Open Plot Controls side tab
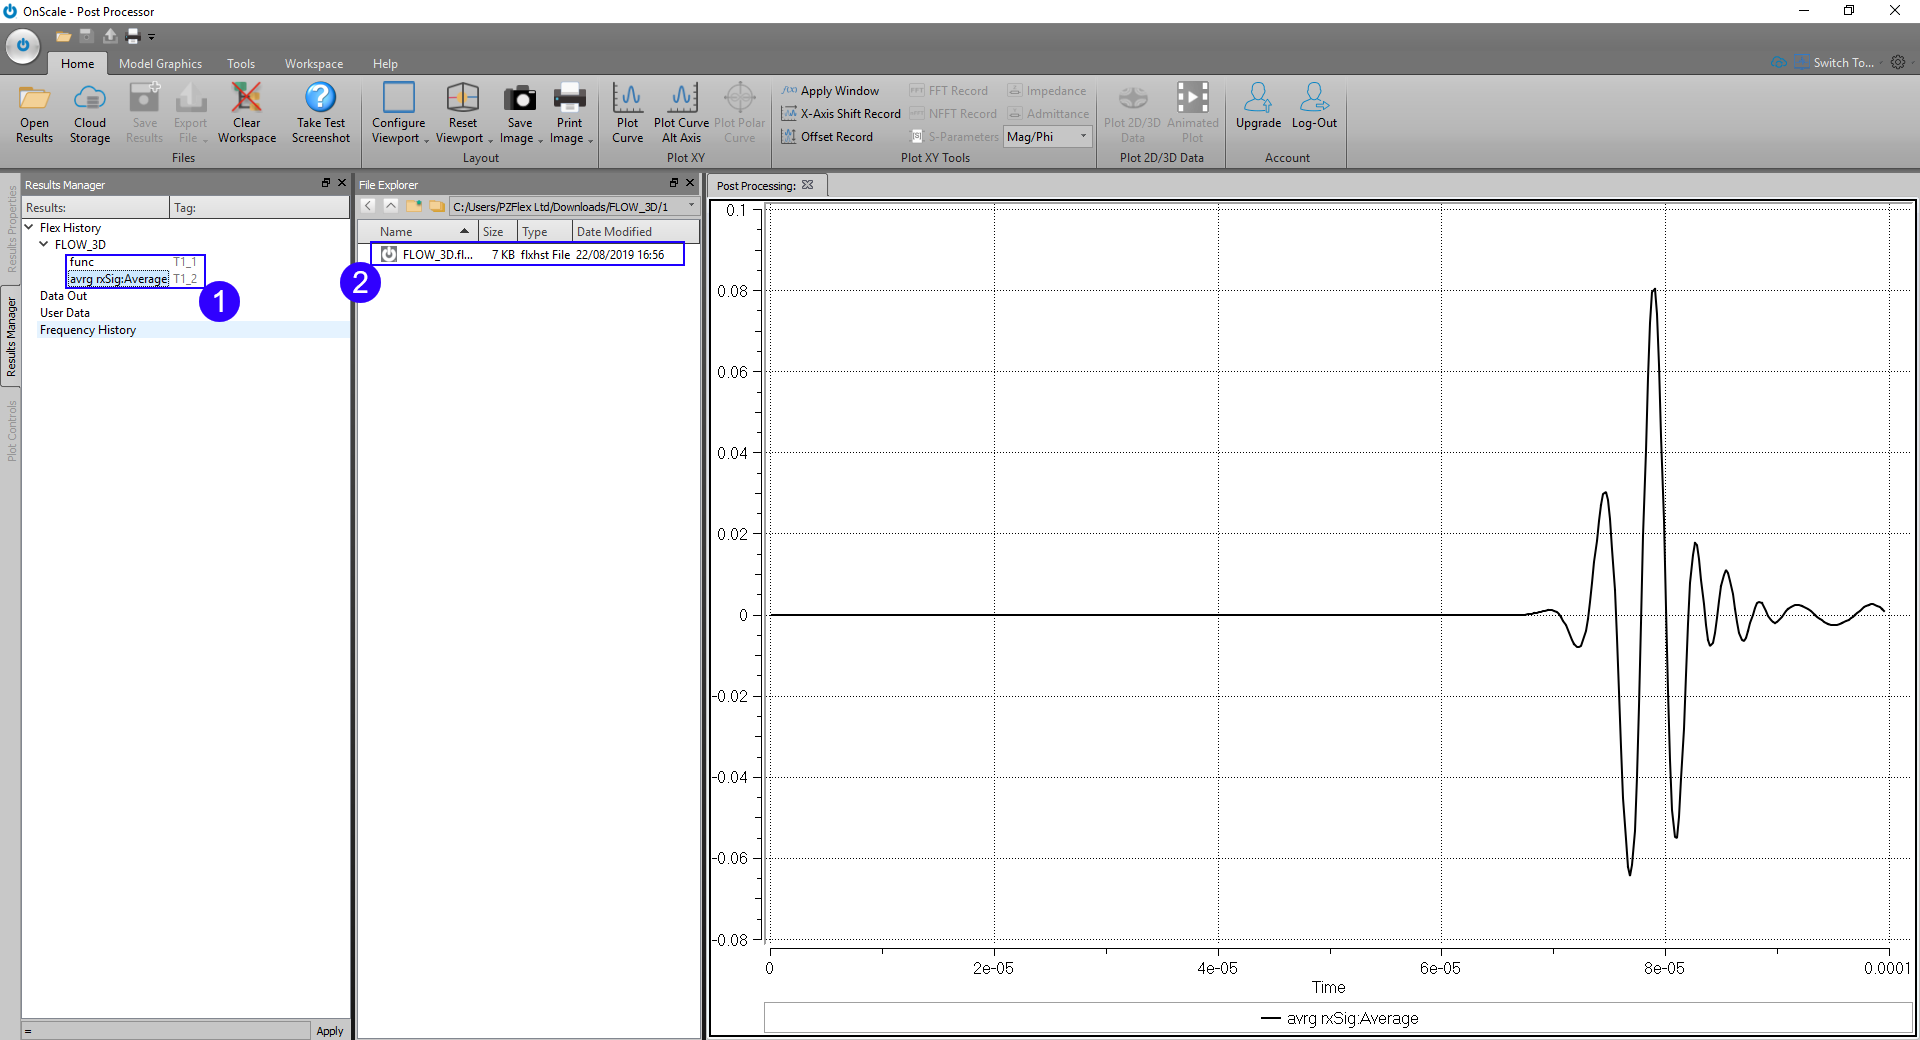Viewport: 1920px width, 1040px height. [11, 431]
